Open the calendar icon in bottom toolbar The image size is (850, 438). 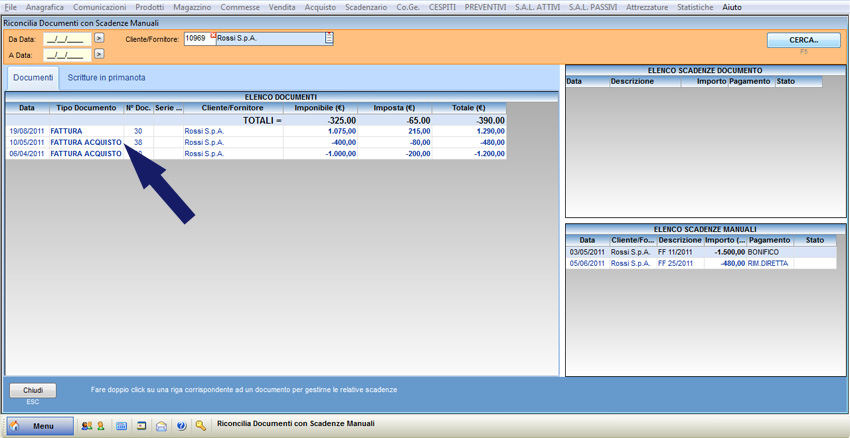pos(122,426)
